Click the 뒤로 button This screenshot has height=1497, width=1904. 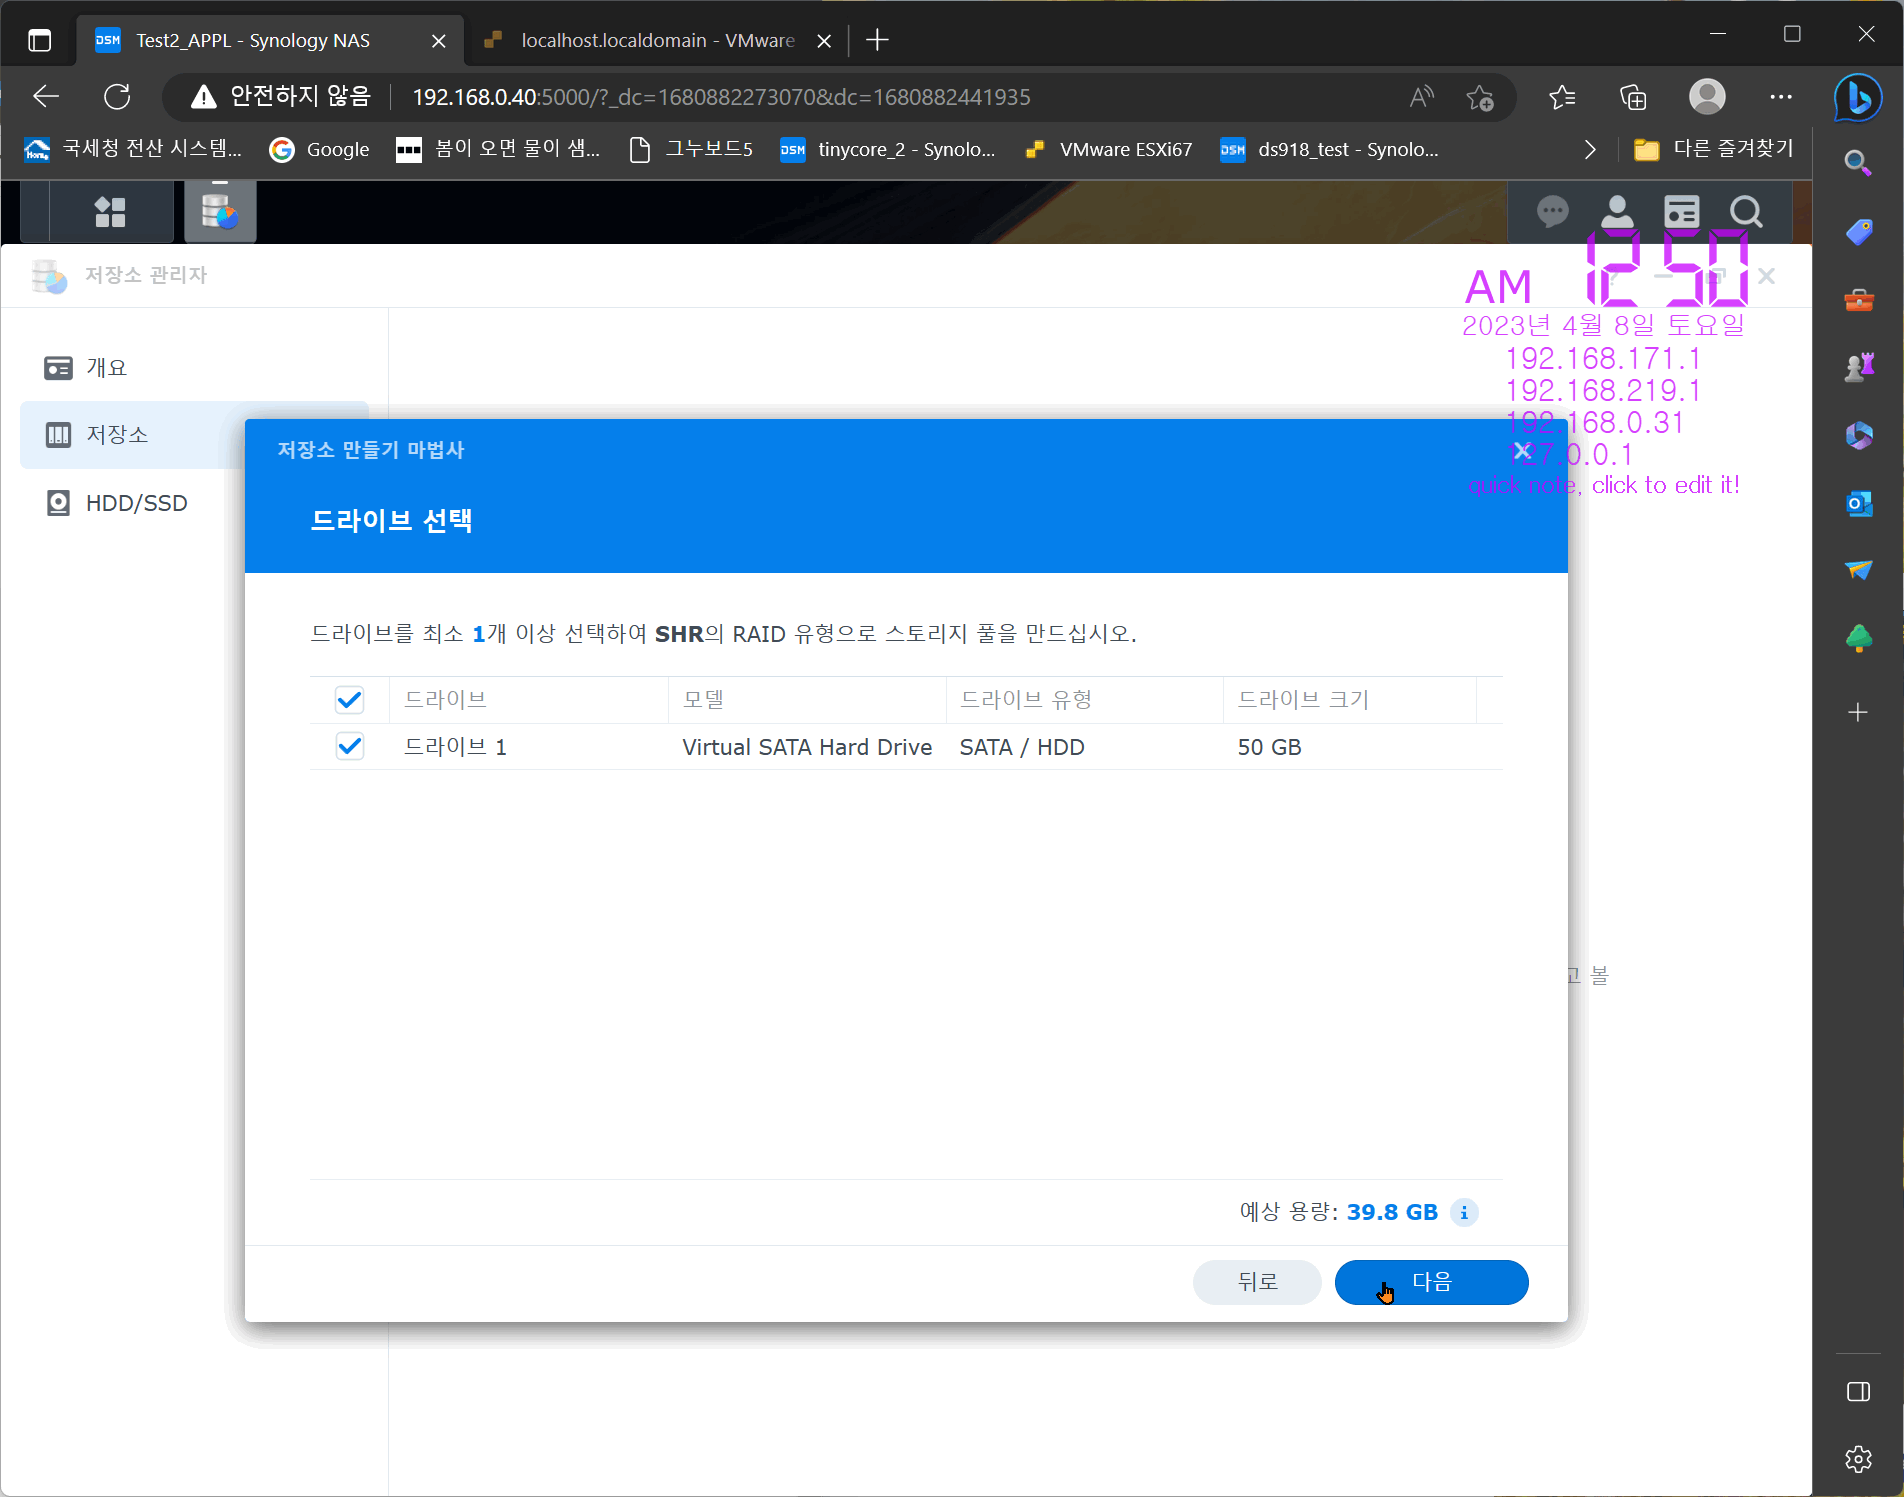click(x=1257, y=1282)
